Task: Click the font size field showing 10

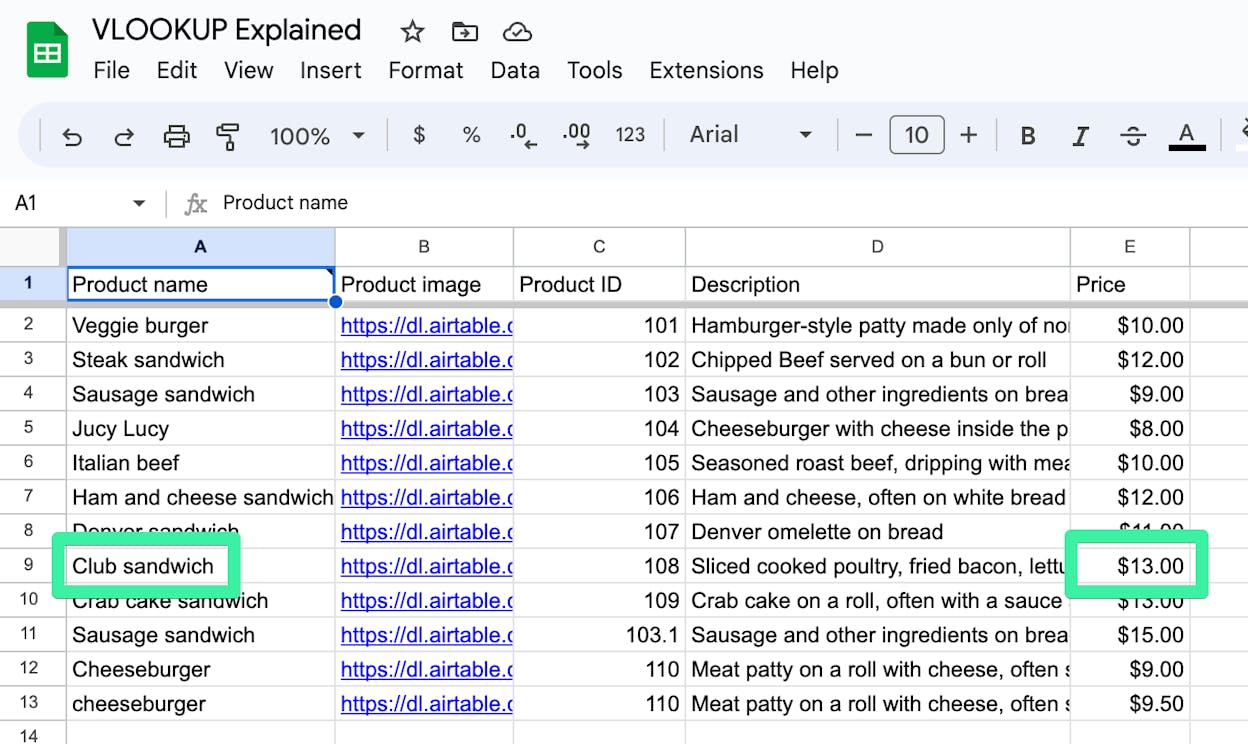Action: 917,135
